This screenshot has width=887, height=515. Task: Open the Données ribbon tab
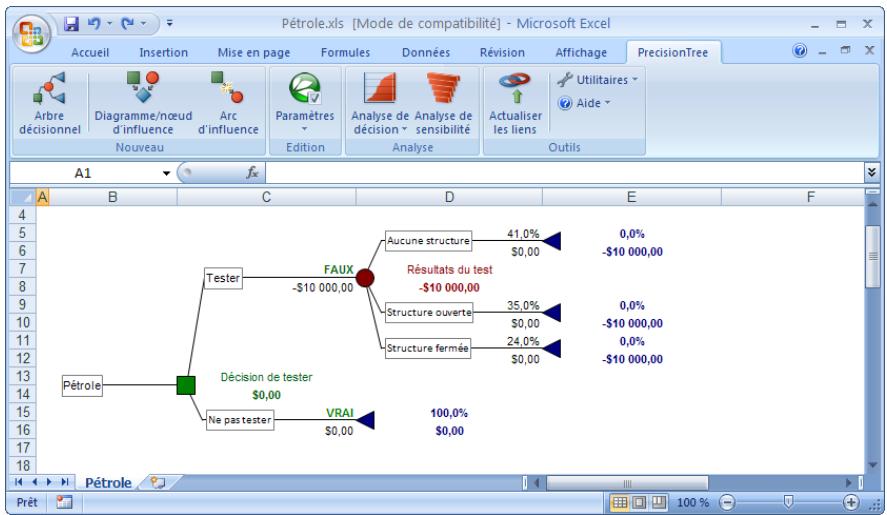coord(425,52)
